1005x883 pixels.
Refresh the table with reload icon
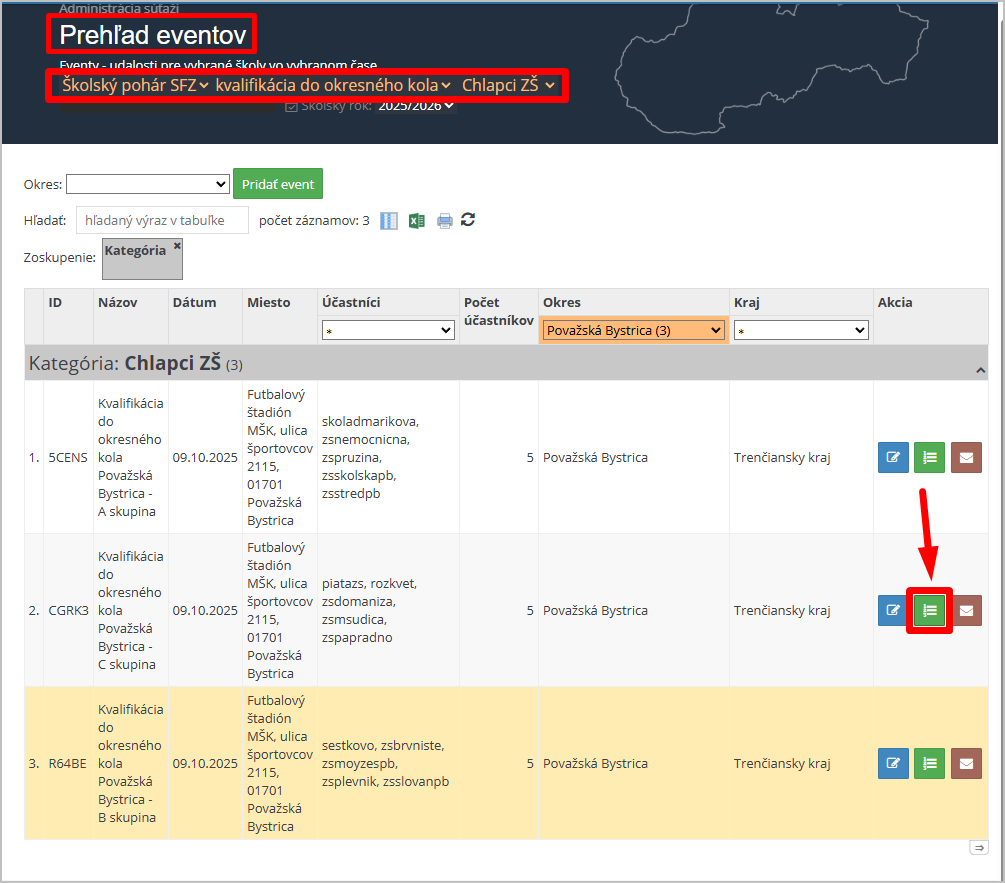point(468,219)
